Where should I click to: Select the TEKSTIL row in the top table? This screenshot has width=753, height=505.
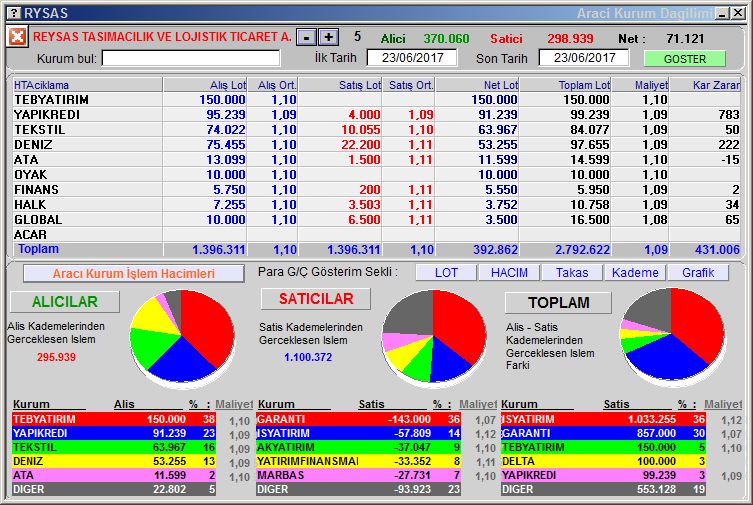[x=376, y=130]
